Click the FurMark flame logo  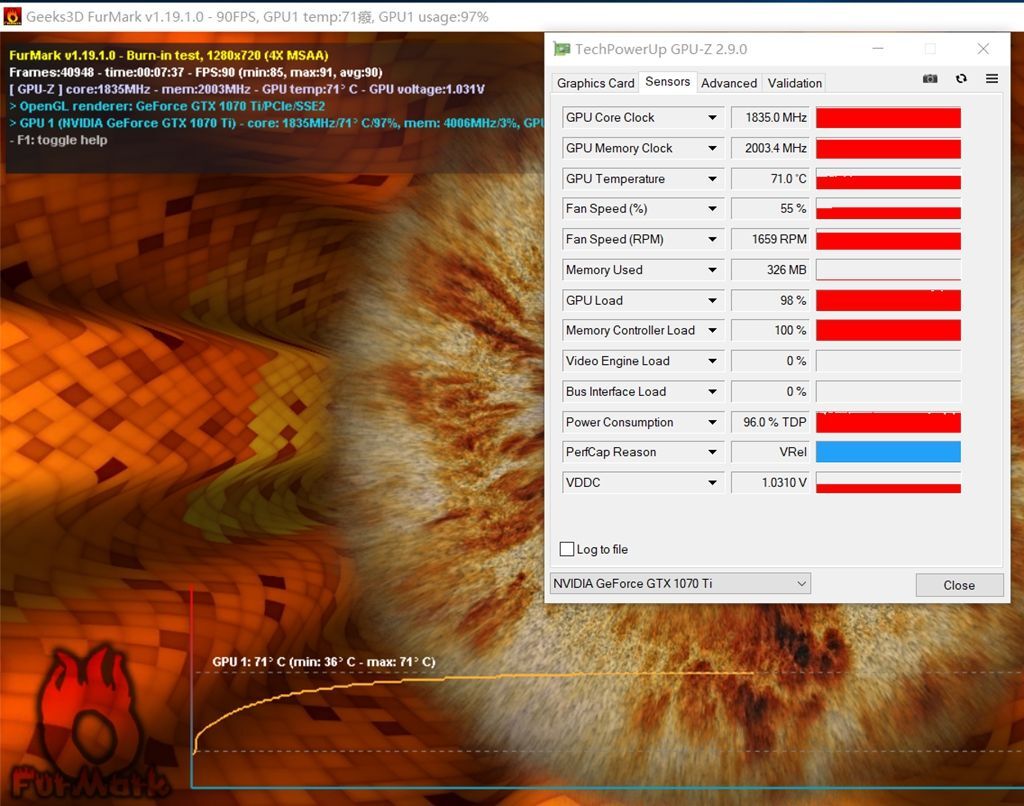88,722
